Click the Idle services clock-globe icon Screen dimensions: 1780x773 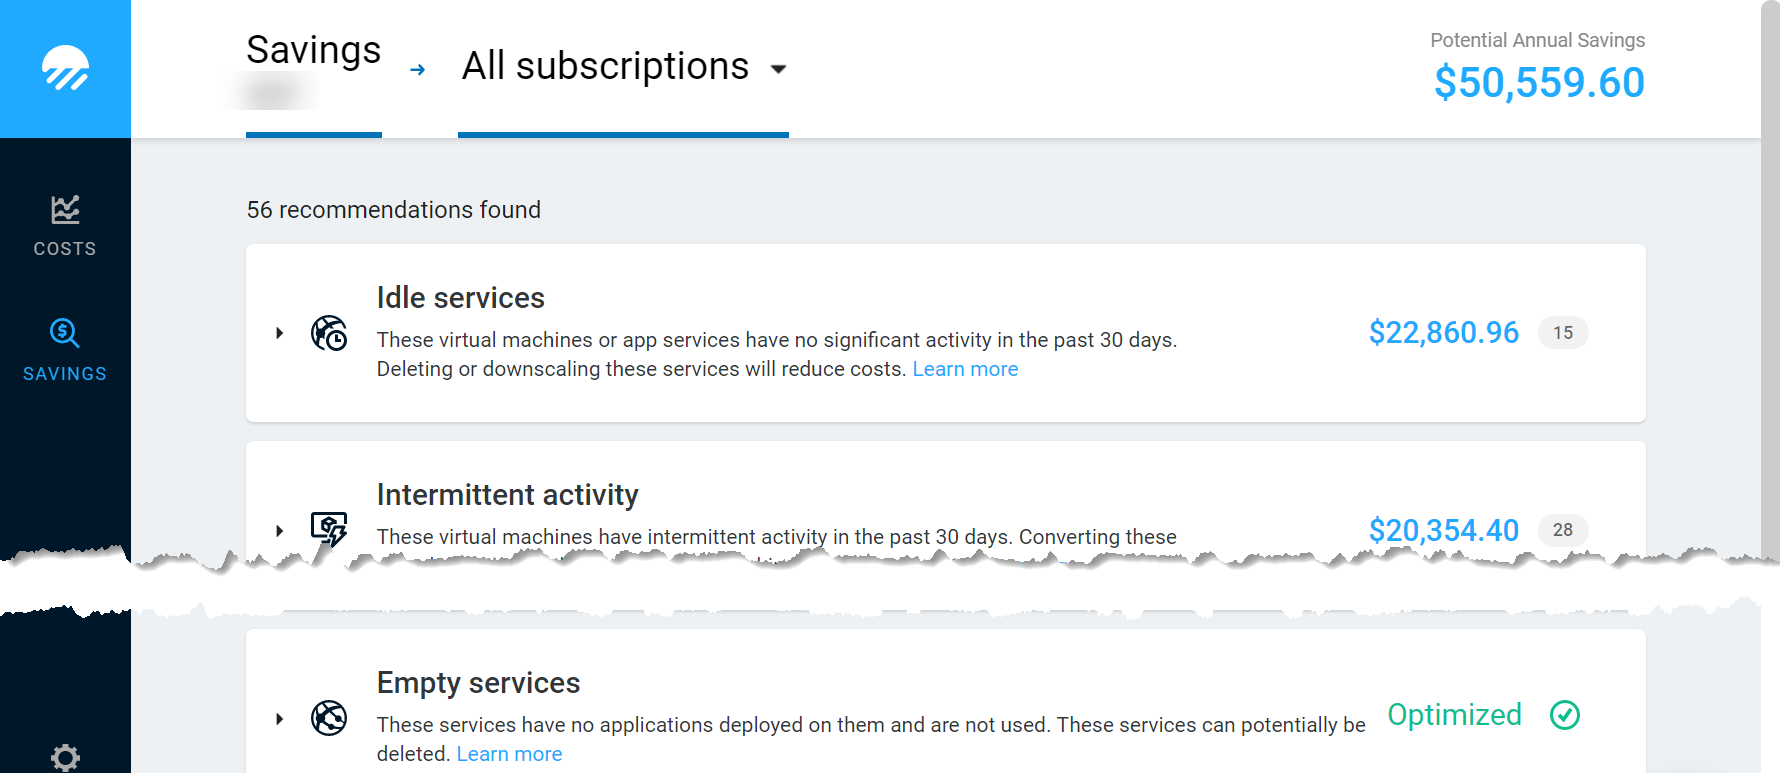(x=329, y=333)
